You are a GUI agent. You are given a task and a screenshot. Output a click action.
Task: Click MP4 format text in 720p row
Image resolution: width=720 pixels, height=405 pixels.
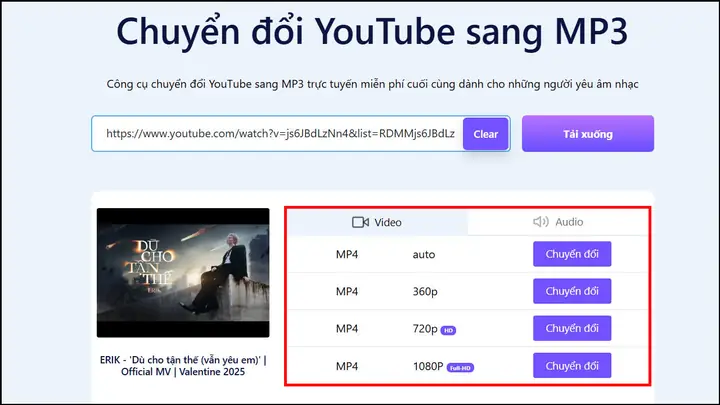(x=347, y=329)
